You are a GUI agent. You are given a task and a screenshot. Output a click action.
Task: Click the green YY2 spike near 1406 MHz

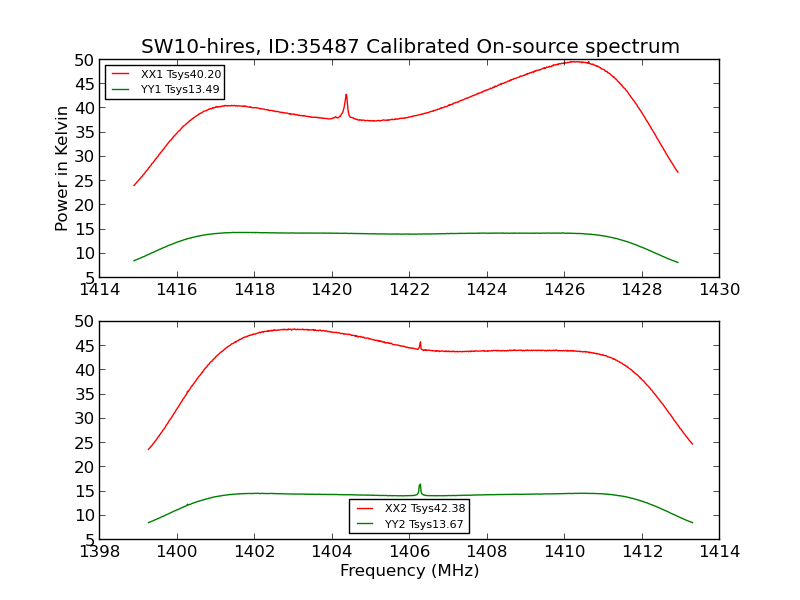click(420, 489)
